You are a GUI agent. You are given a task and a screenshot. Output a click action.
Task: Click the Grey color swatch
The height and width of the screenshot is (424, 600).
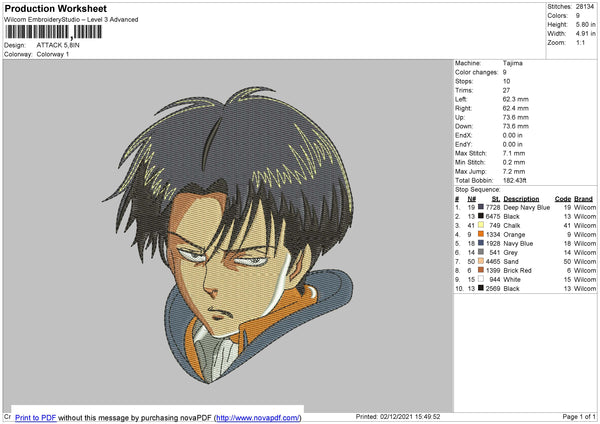click(x=481, y=252)
